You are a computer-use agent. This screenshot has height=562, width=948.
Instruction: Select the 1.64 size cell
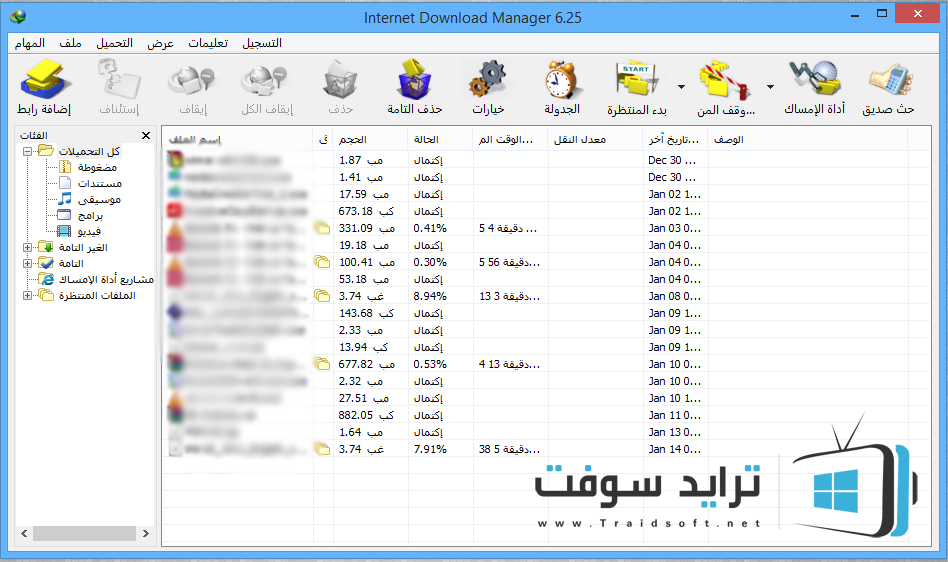(361, 433)
